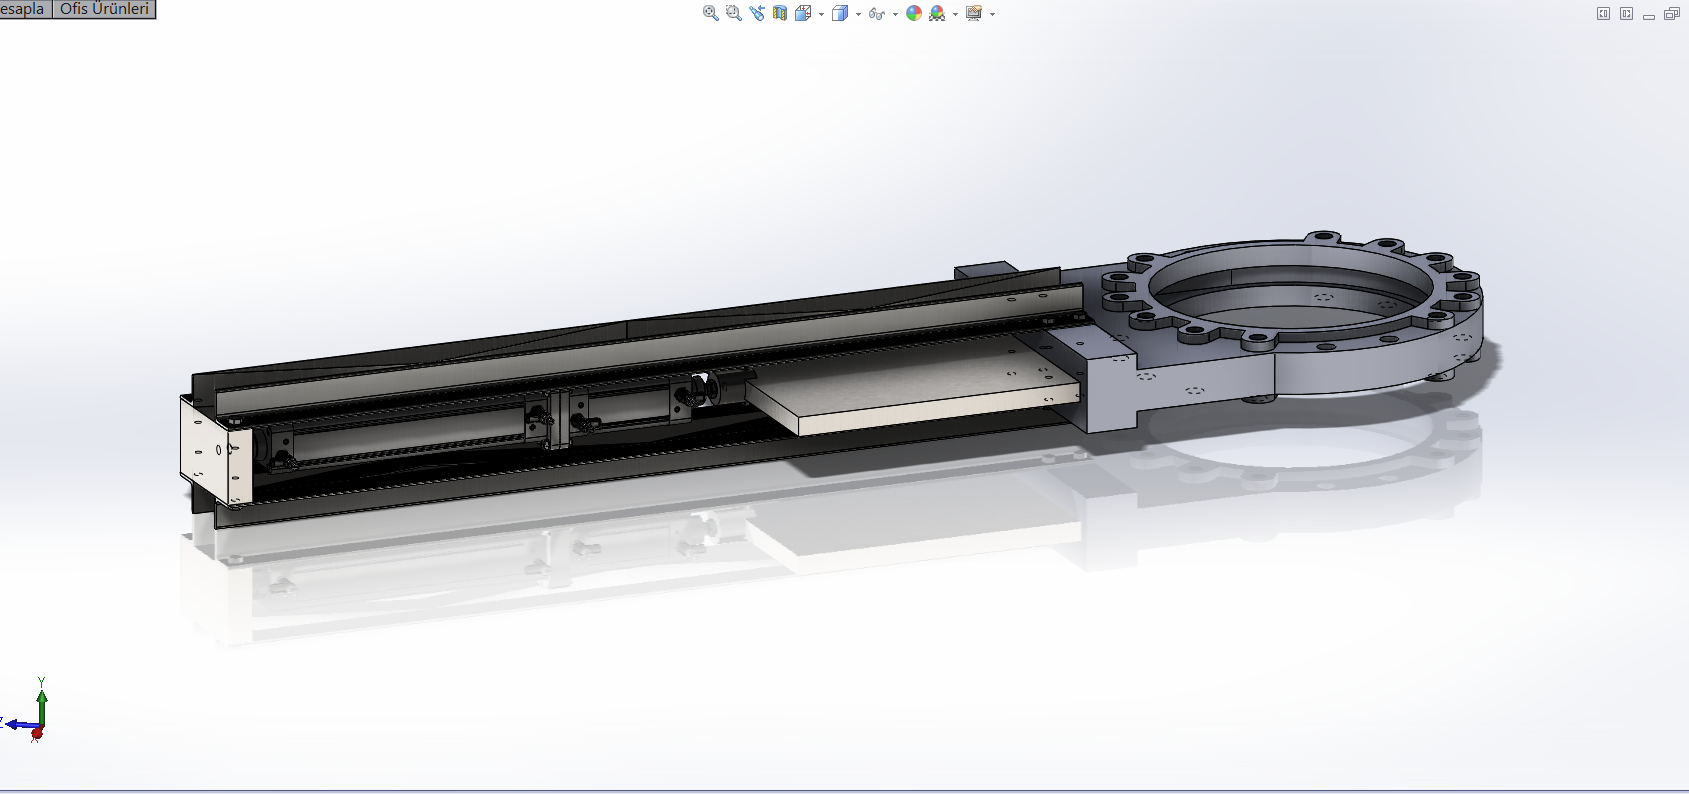The width and height of the screenshot is (1689, 794).
Task: Restore down the document window
Action: click(x=1672, y=14)
